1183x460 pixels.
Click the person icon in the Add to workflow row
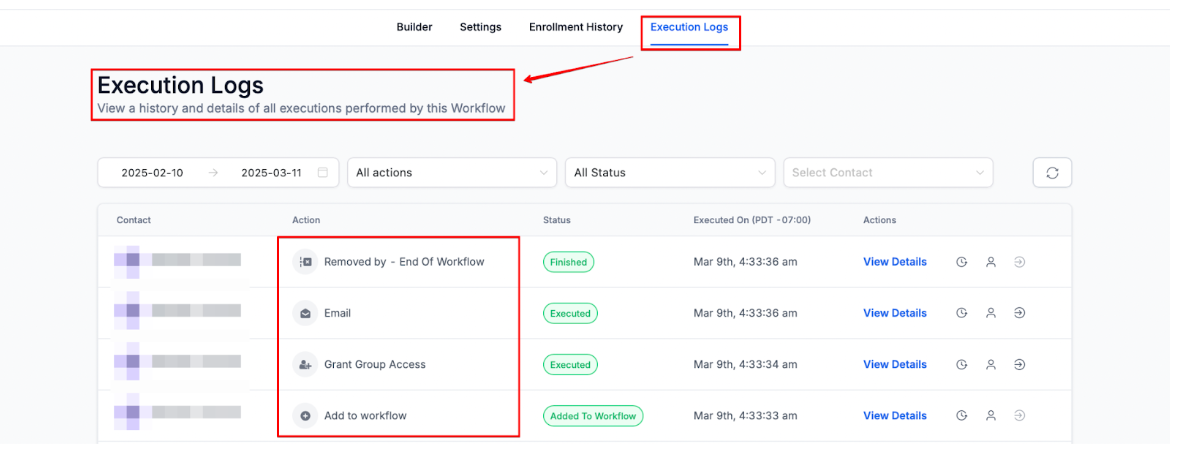990,416
